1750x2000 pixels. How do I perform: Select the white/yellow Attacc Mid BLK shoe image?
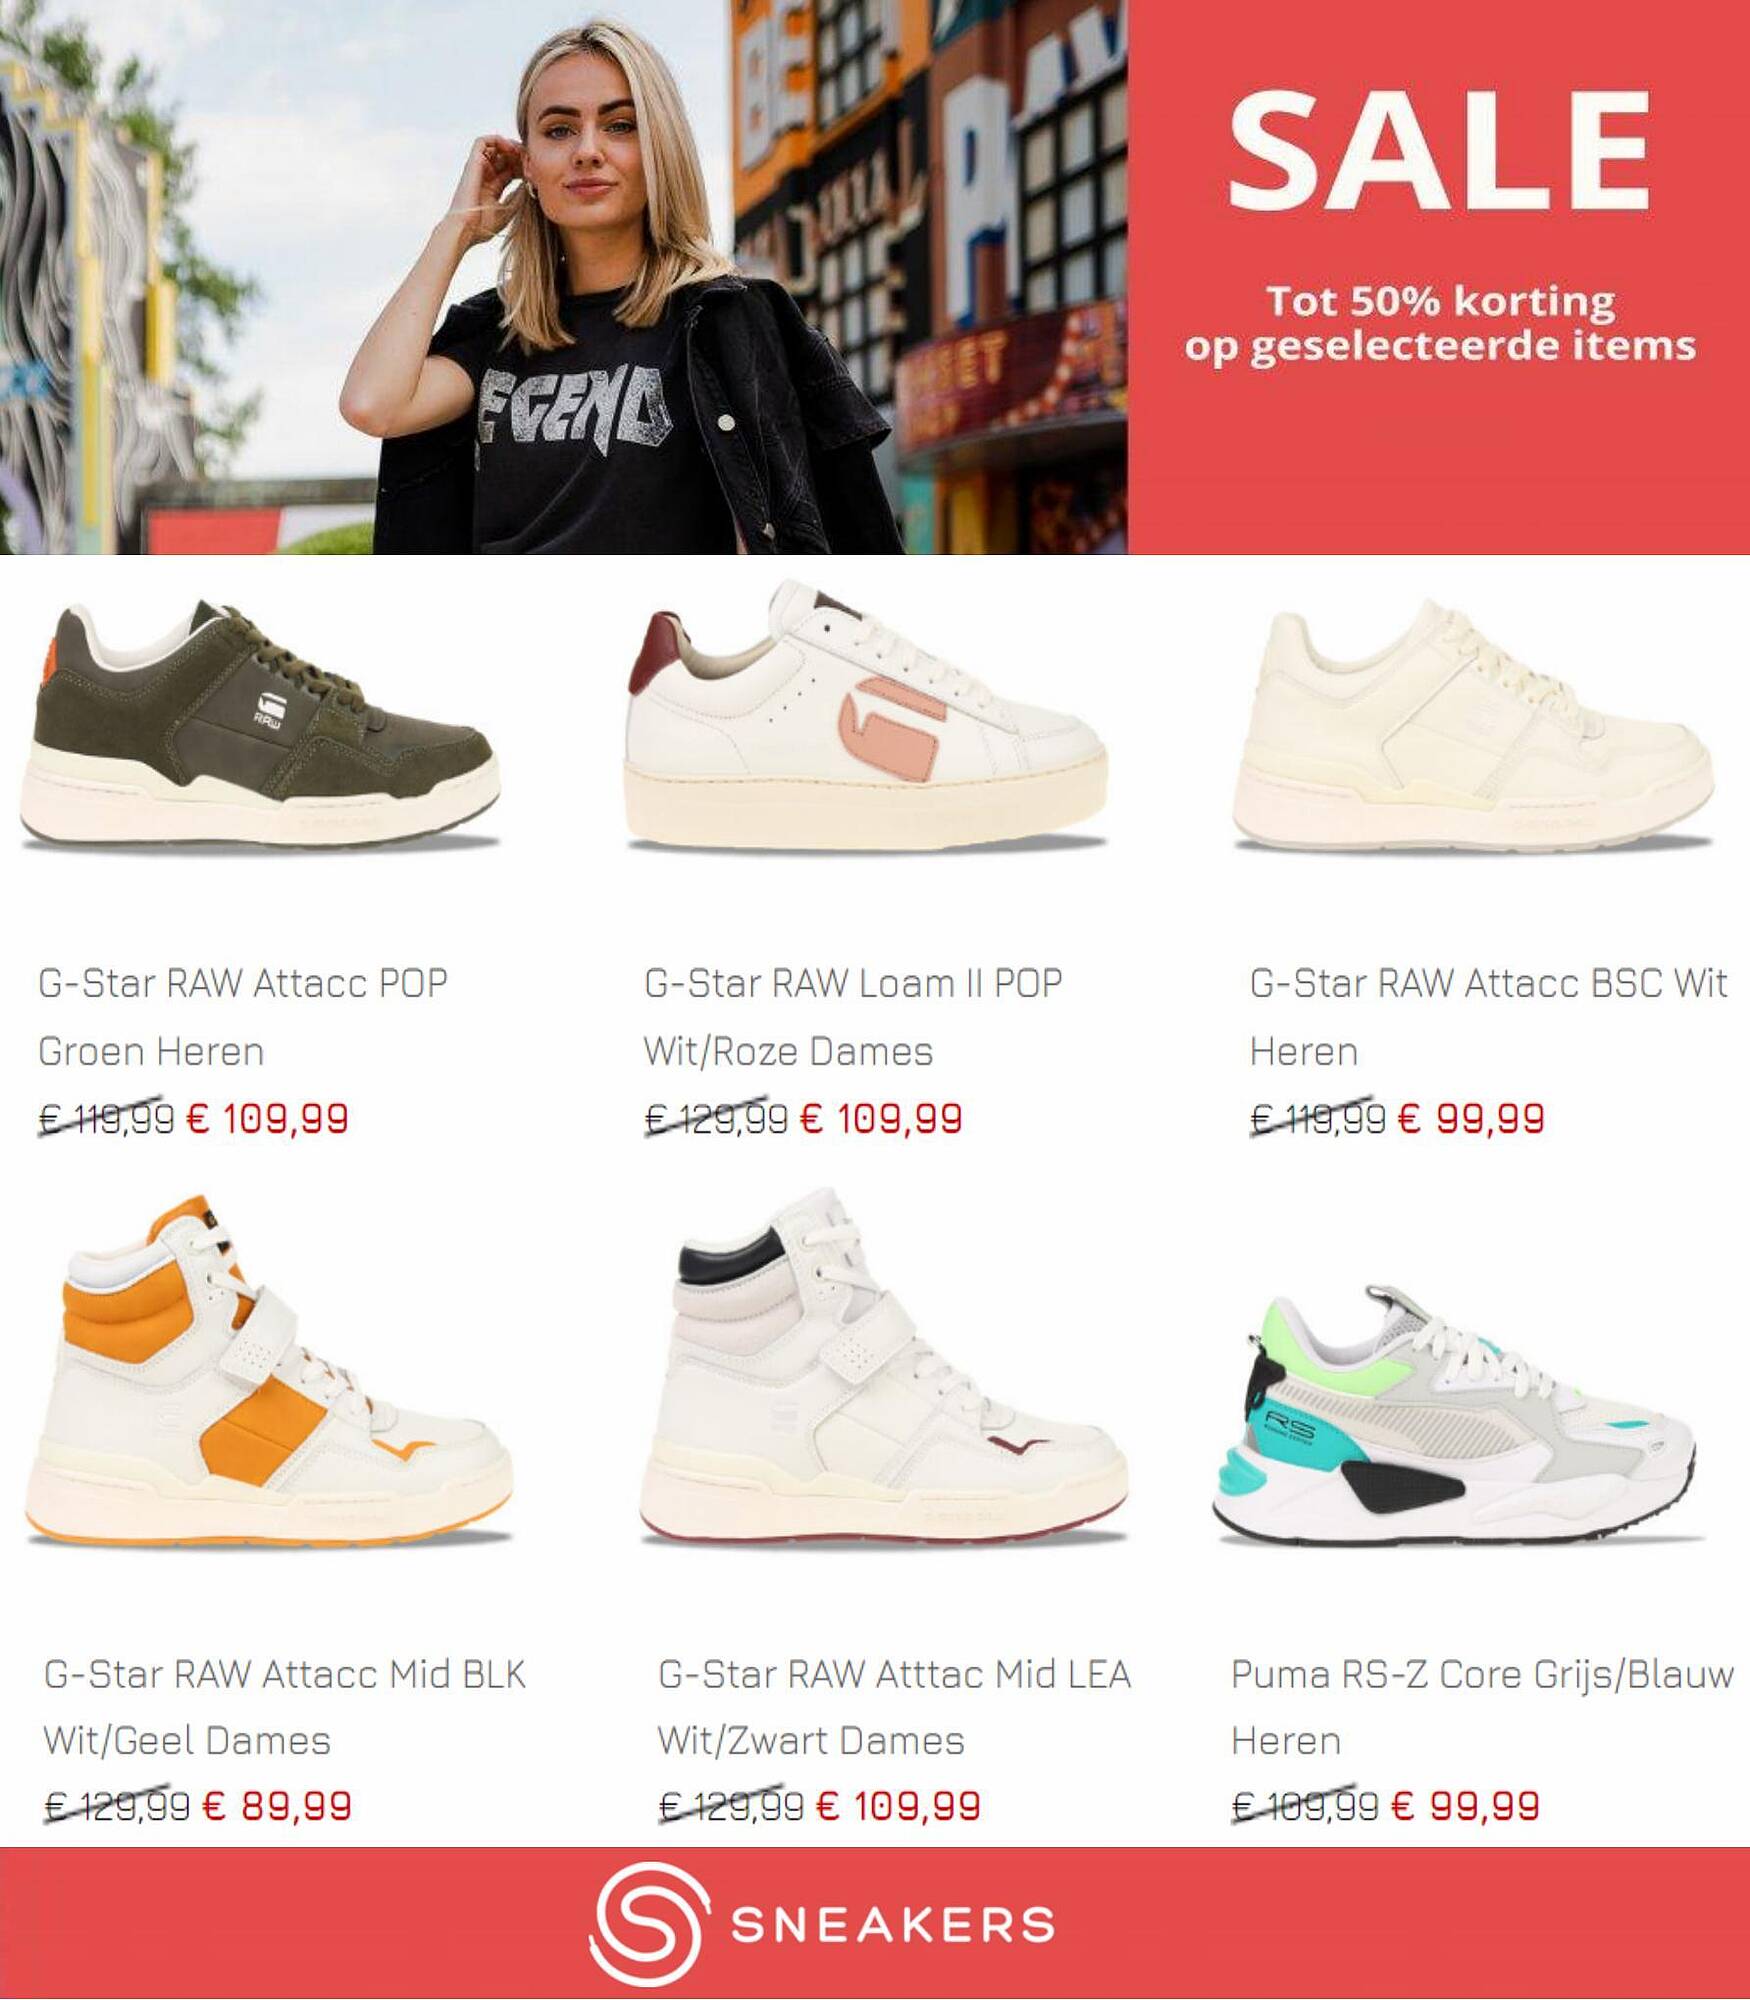pyautogui.click(x=268, y=1369)
